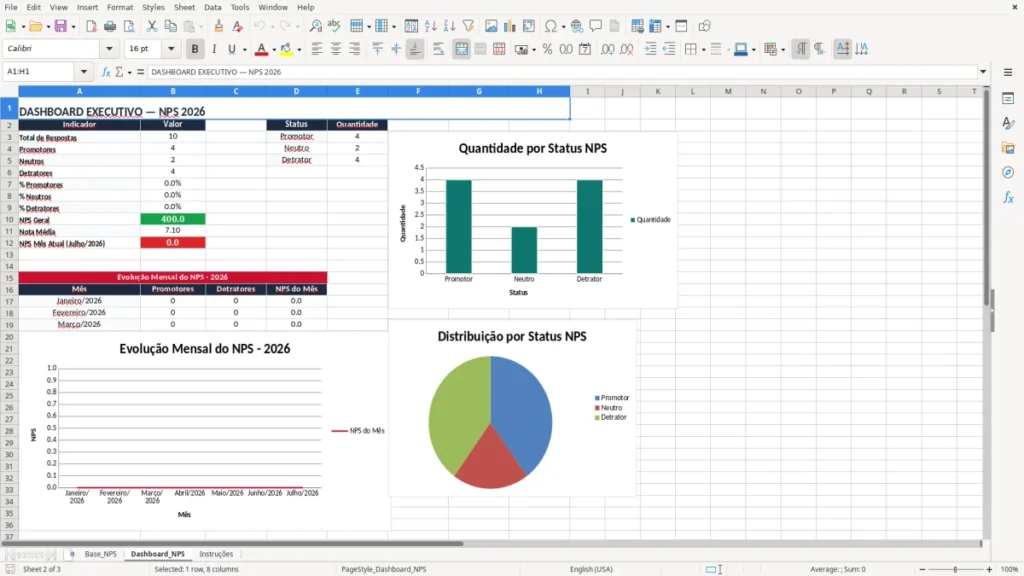Open the Save button dropdown arrow
The width and height of the screenshot is (1024, 576).
click(x=73, y=27)
